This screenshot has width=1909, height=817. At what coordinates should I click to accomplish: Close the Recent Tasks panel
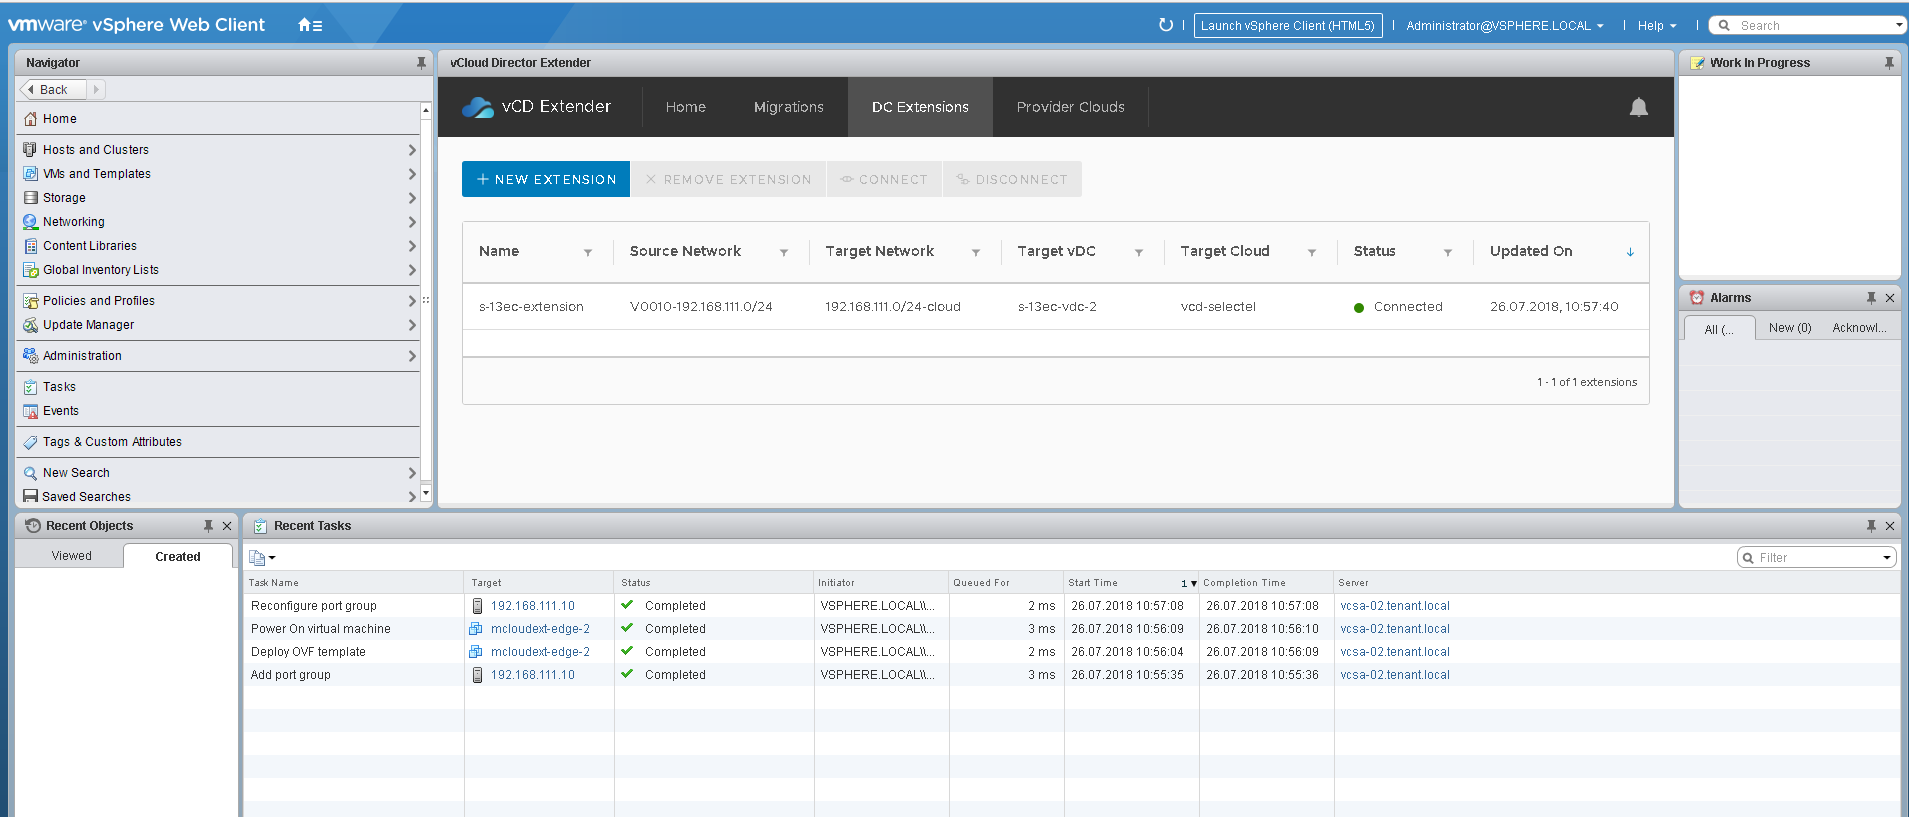pyautogui.click(x=1890, y=526)
